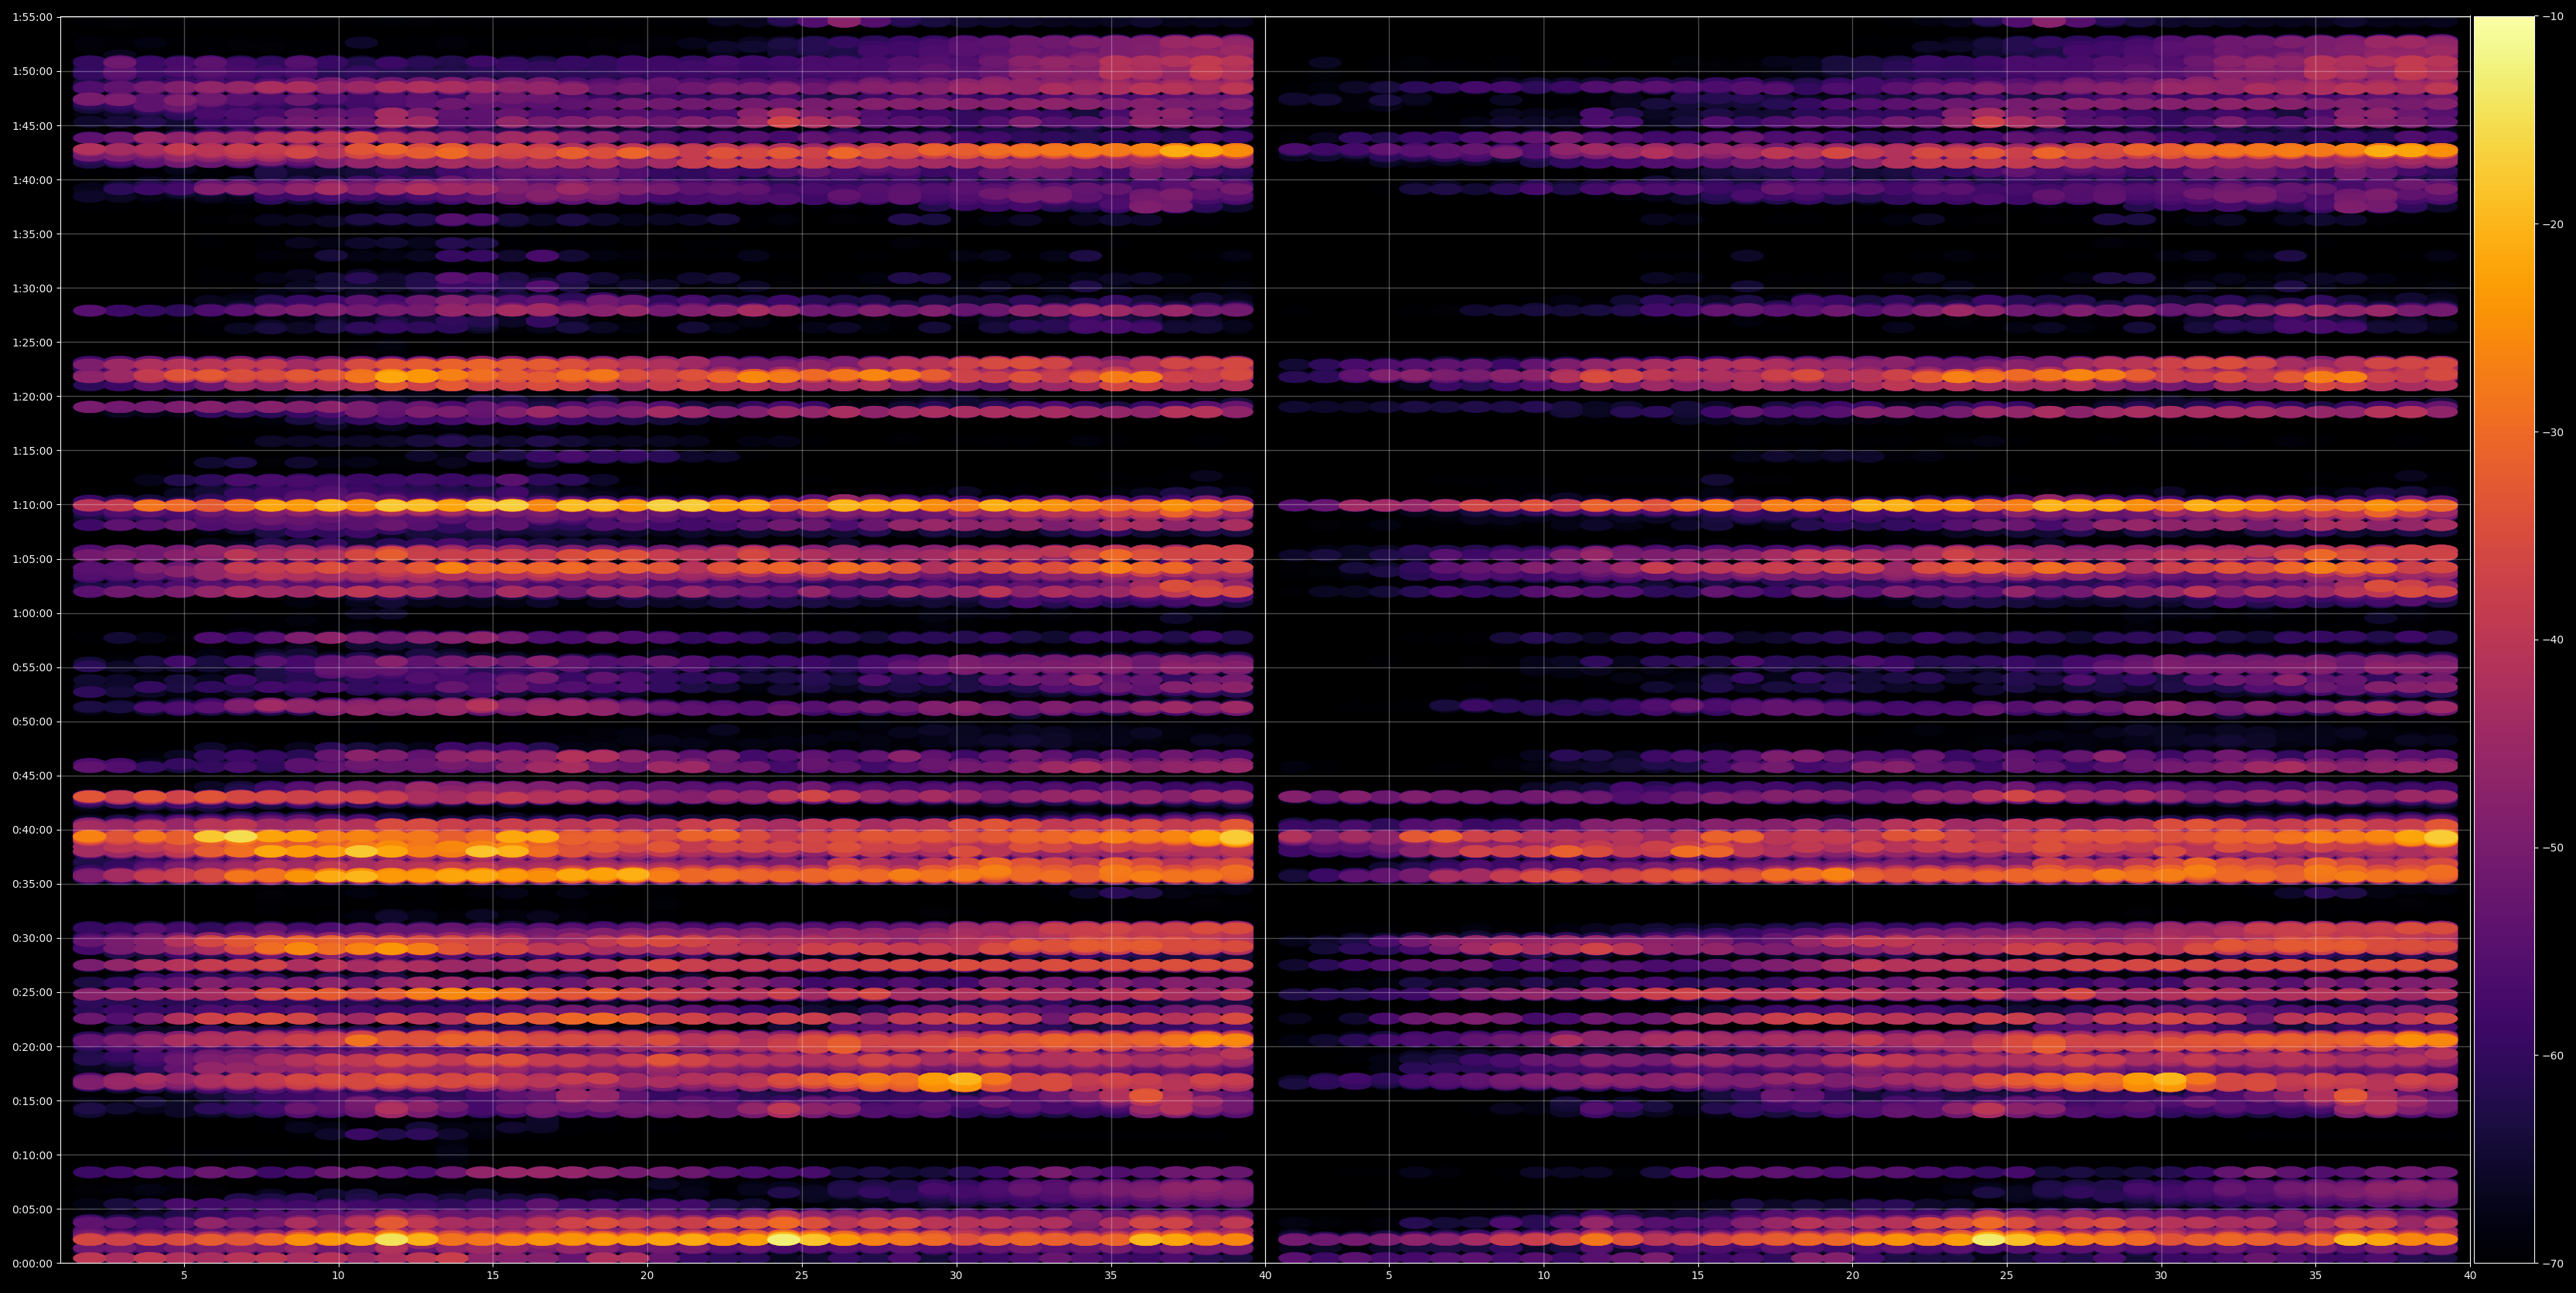This screenshot has width=2576, height=1293.
Task: Click the 0:50:00 time label
Action: tap(32, 721)
